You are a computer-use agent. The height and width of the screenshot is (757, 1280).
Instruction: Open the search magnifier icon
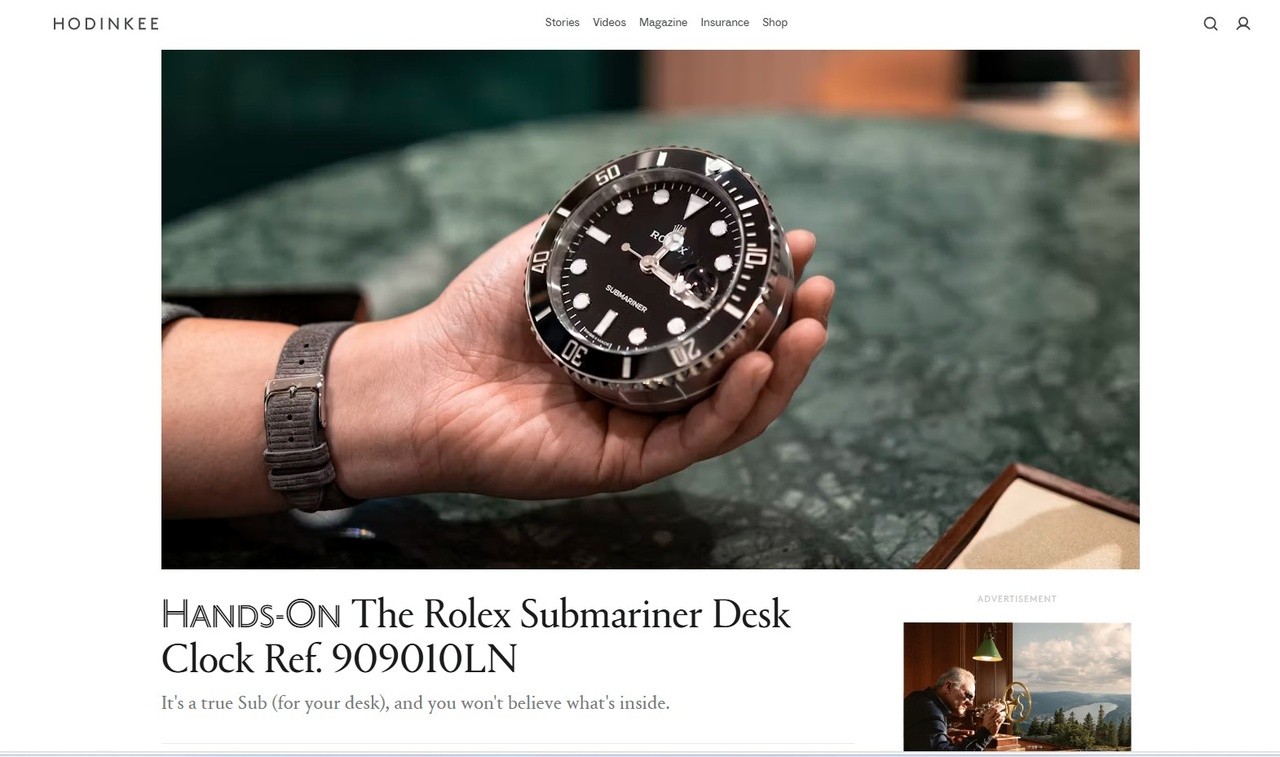coord(1210,23)
